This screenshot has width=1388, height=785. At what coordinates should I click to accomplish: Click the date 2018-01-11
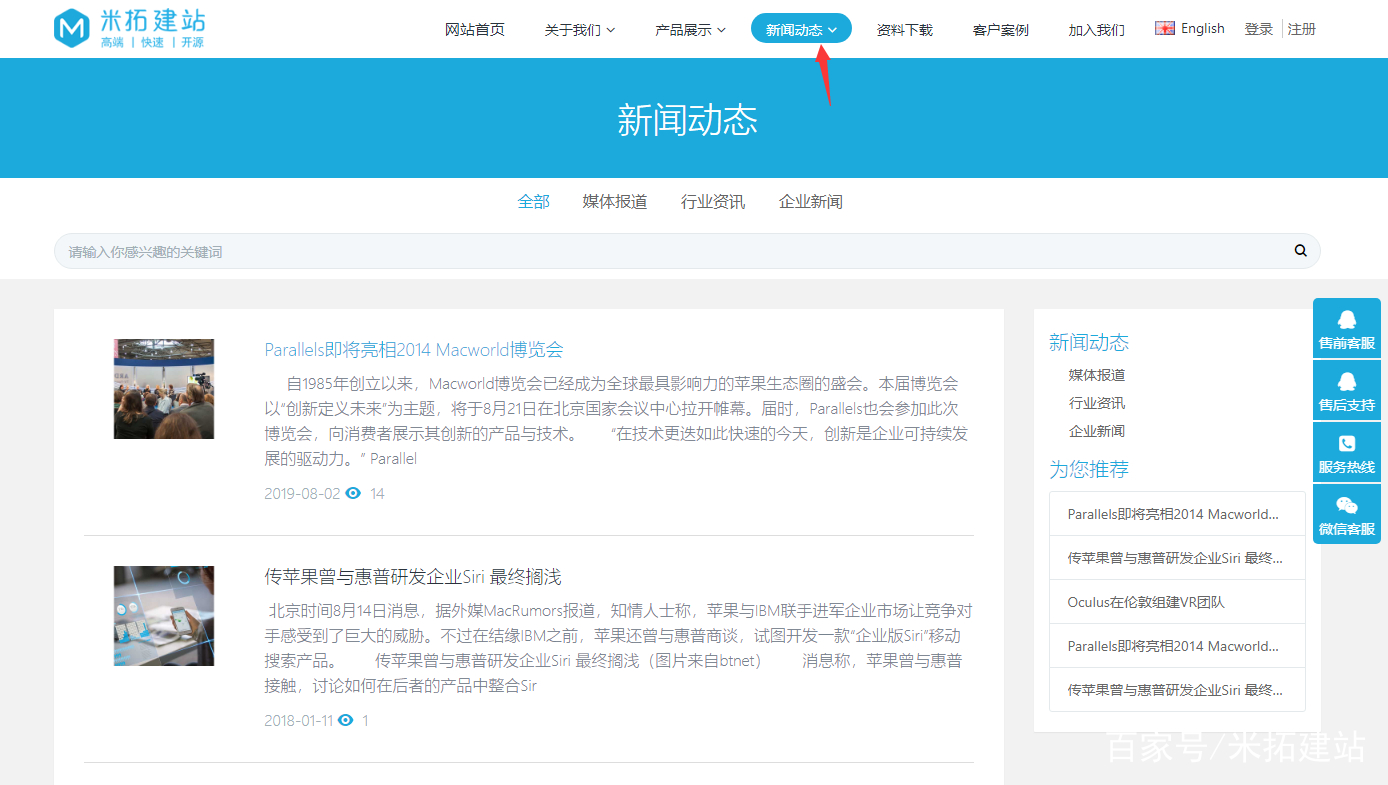tap(299, 721)
